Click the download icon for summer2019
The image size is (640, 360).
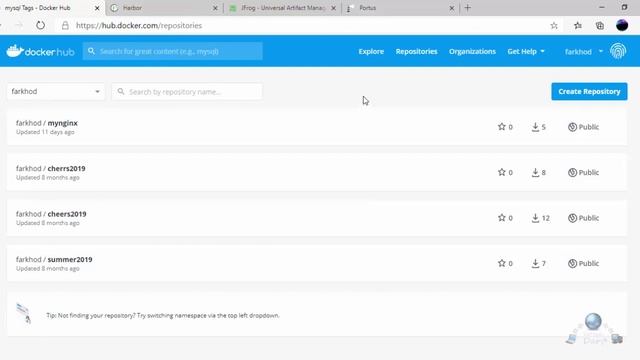click(x=535, y=264)
